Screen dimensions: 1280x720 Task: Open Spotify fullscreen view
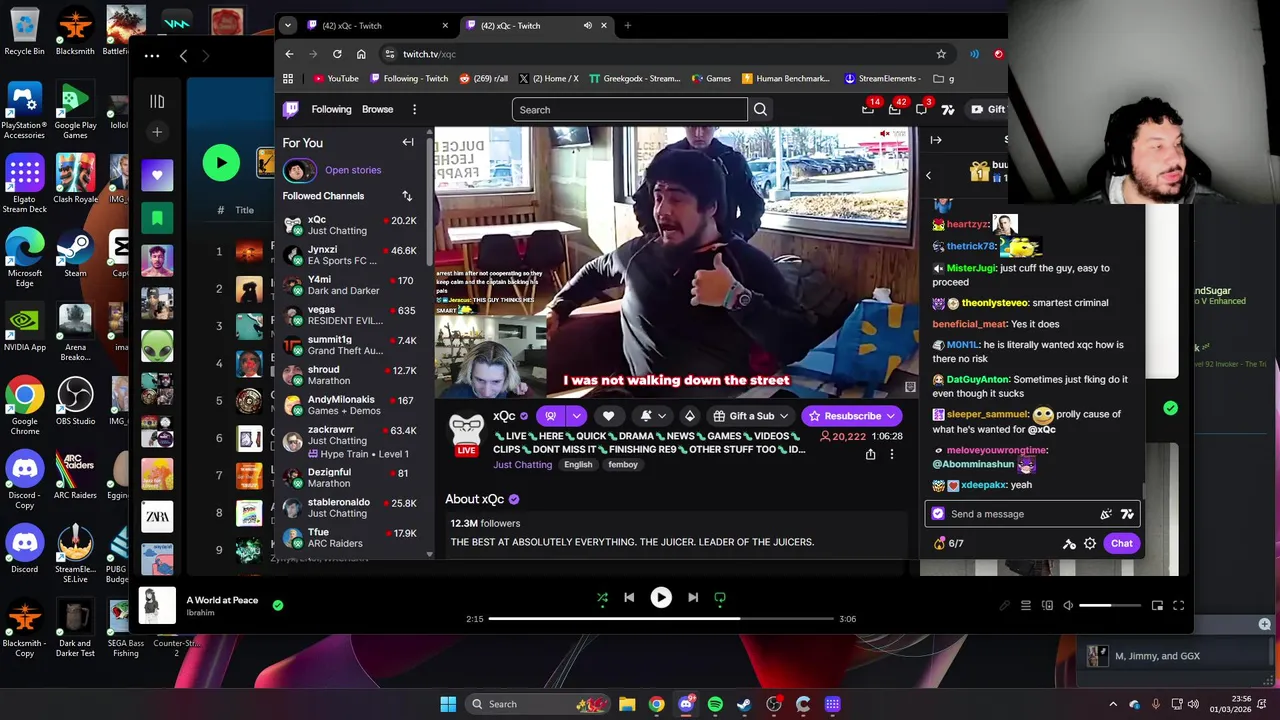(x=1178, y=605)
